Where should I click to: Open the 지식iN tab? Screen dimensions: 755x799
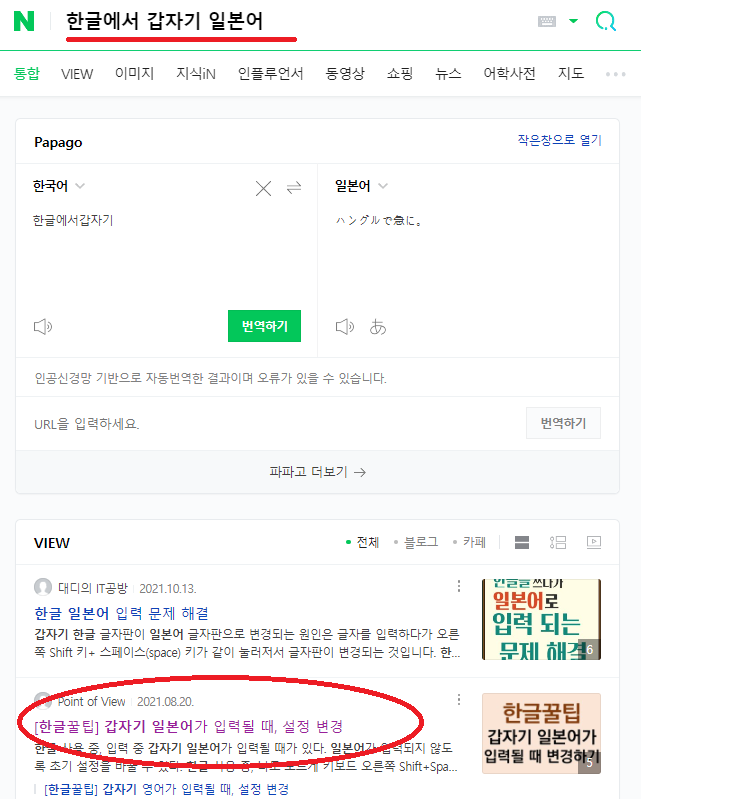coord(196,73)
